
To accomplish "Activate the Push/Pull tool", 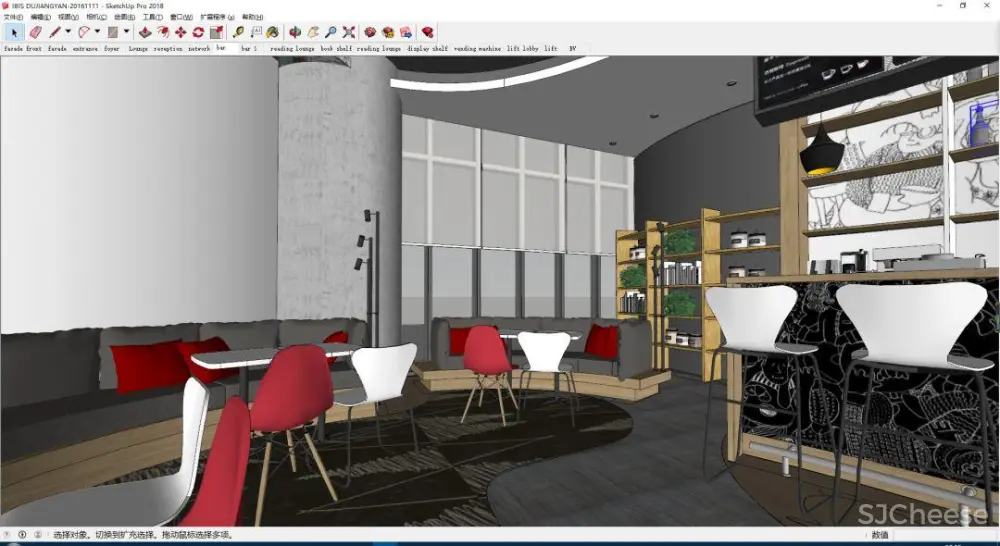I will coord(145,32).
